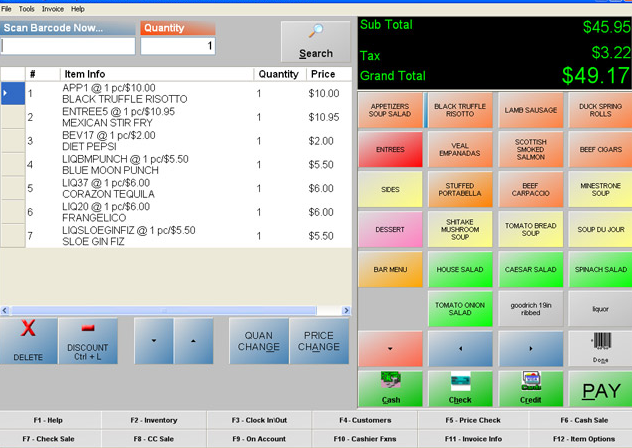Add Black Truffle Risotto from the menu grid
Viewport: 632px width, 448px height.
(460, 110)
